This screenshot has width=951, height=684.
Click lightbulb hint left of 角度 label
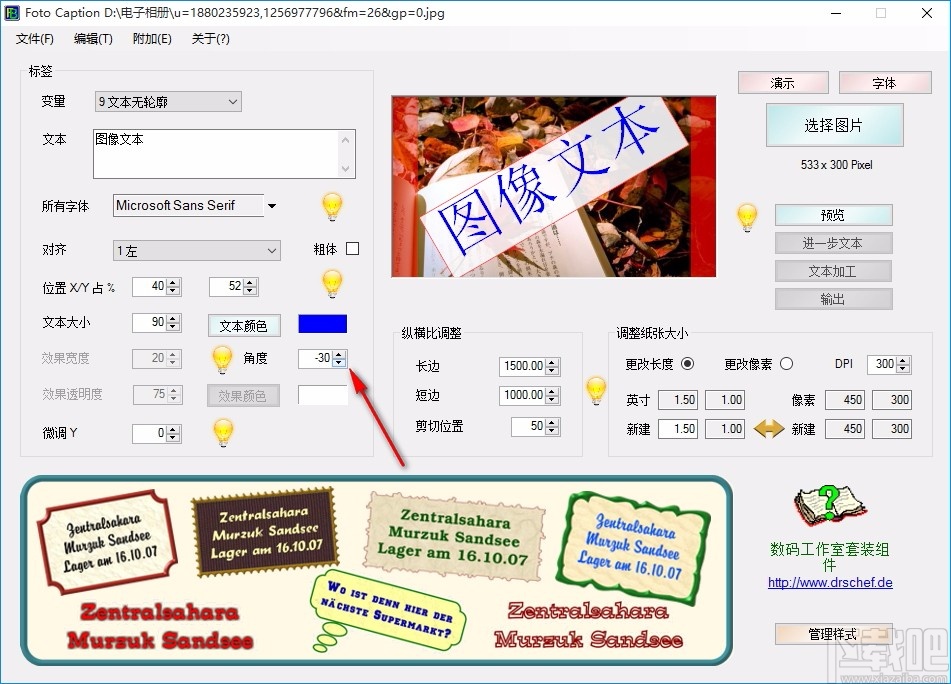222,360
